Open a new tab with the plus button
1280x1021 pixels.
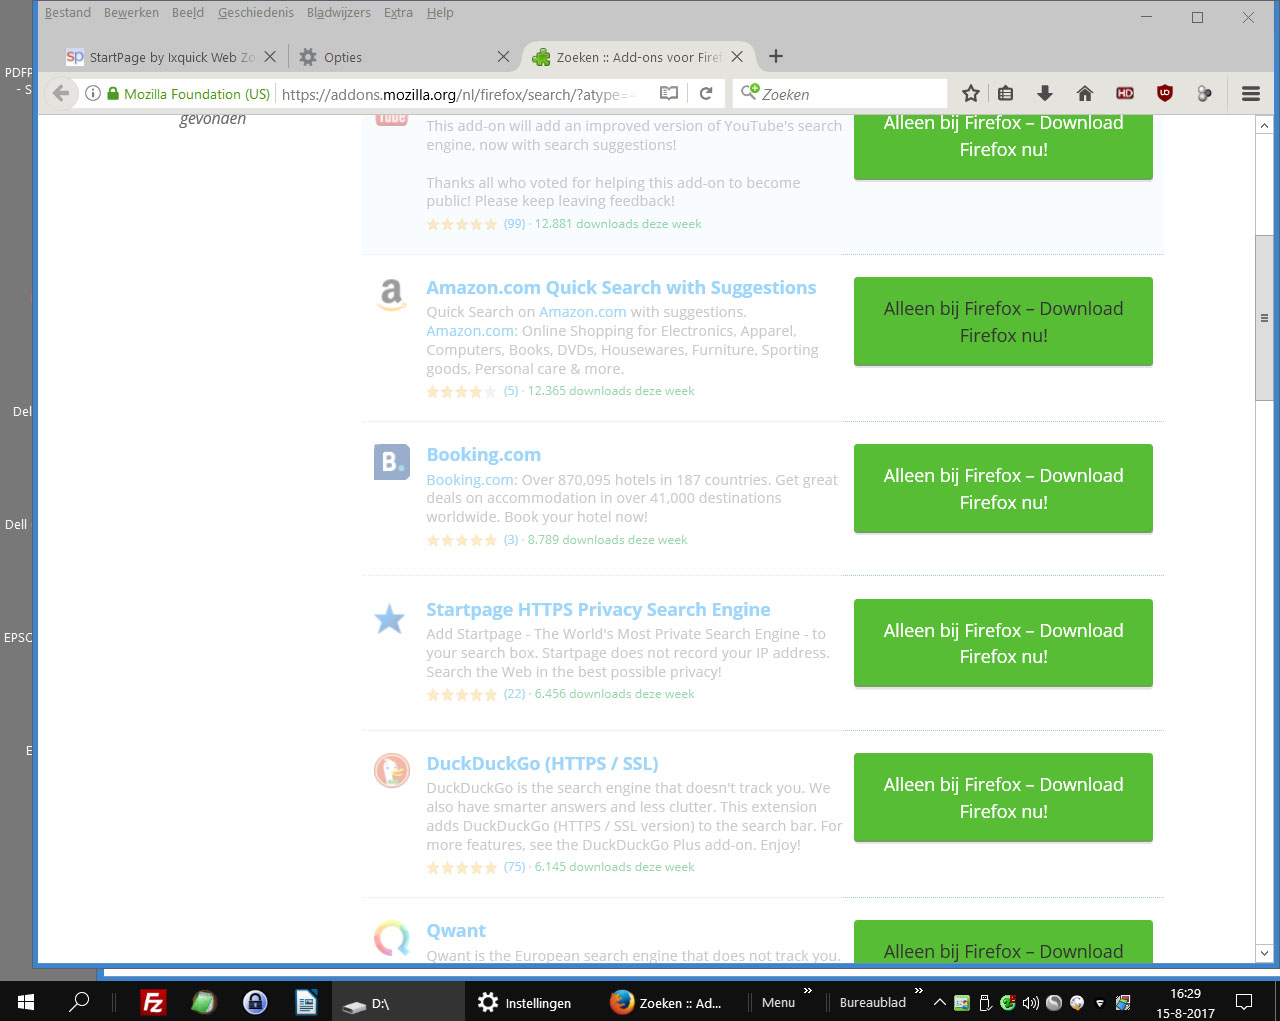pos(776,56)
